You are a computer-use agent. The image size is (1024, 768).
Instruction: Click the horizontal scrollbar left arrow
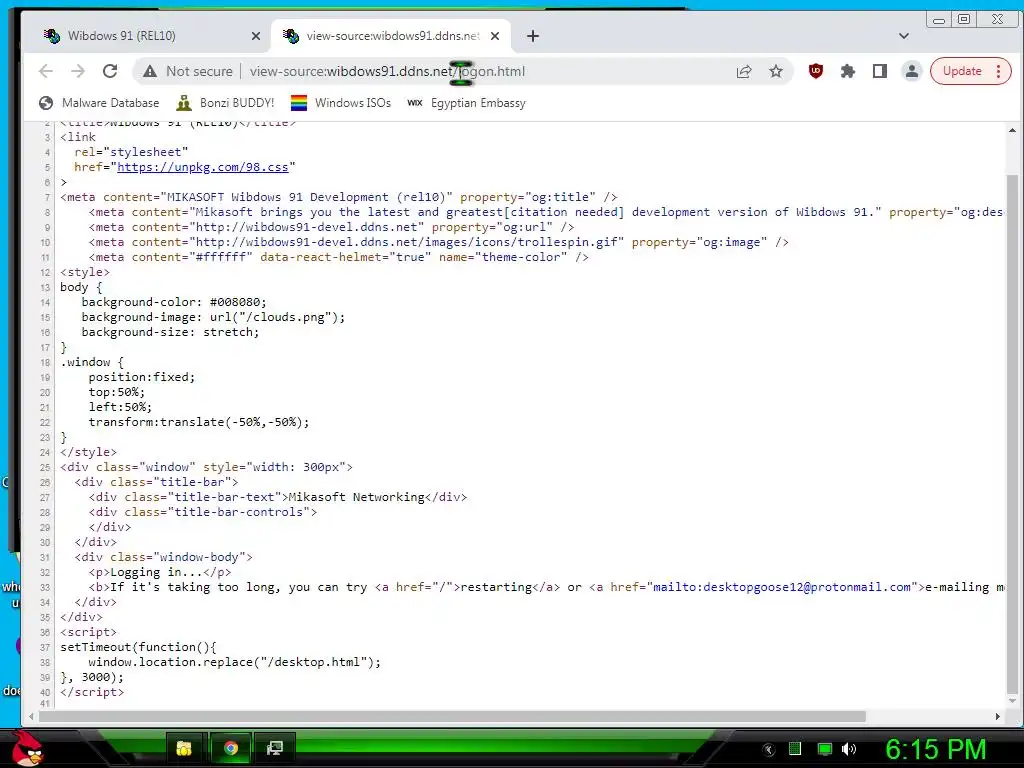click(31, 716)
